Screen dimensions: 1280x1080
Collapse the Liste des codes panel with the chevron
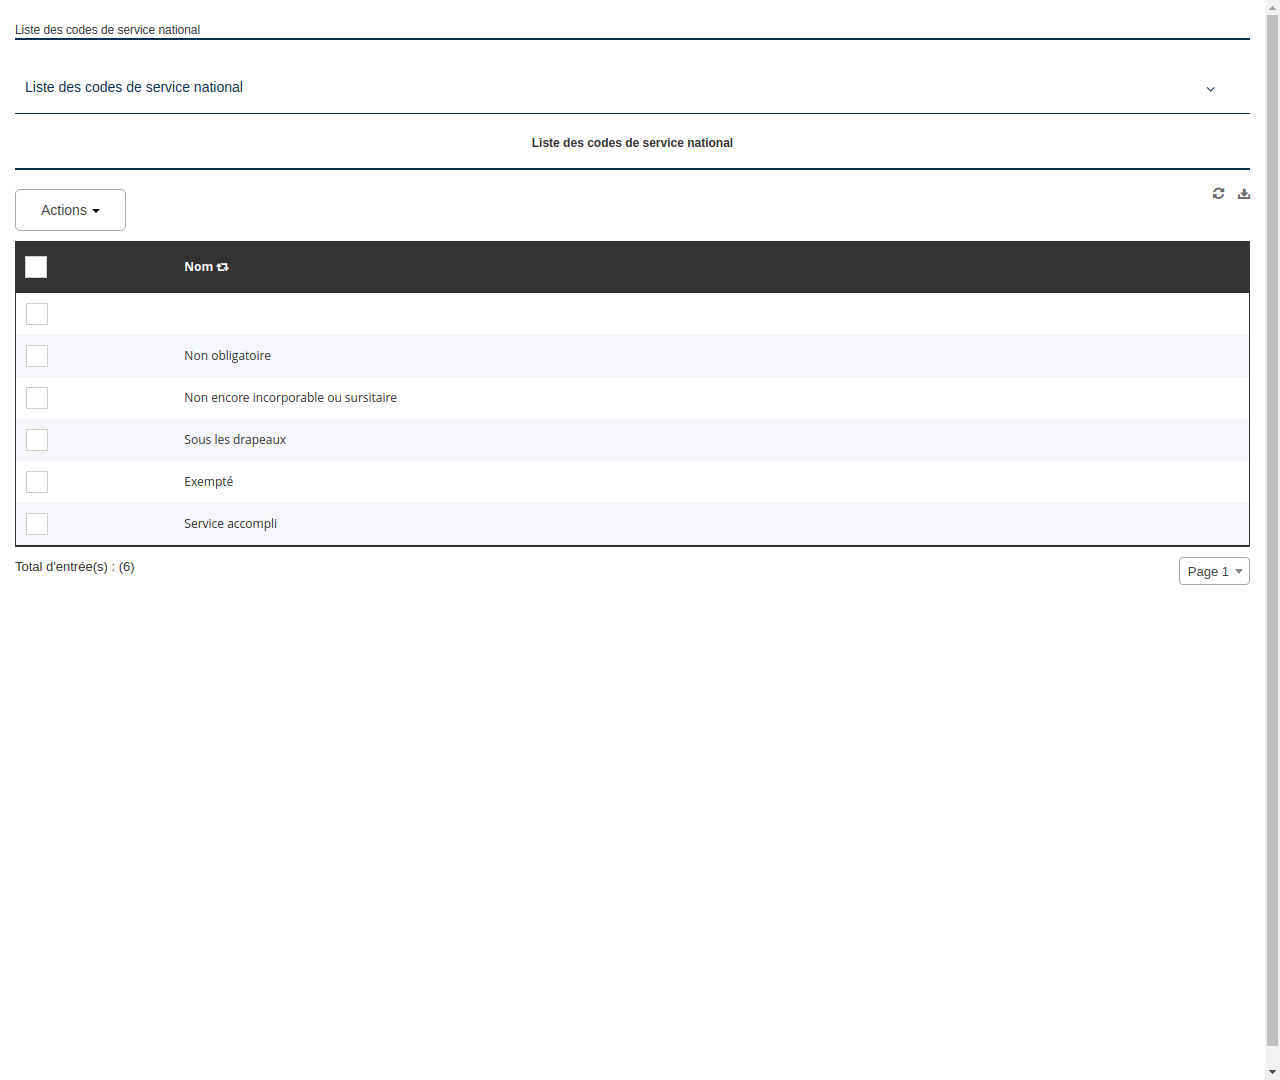click(x=1210, y=89)
